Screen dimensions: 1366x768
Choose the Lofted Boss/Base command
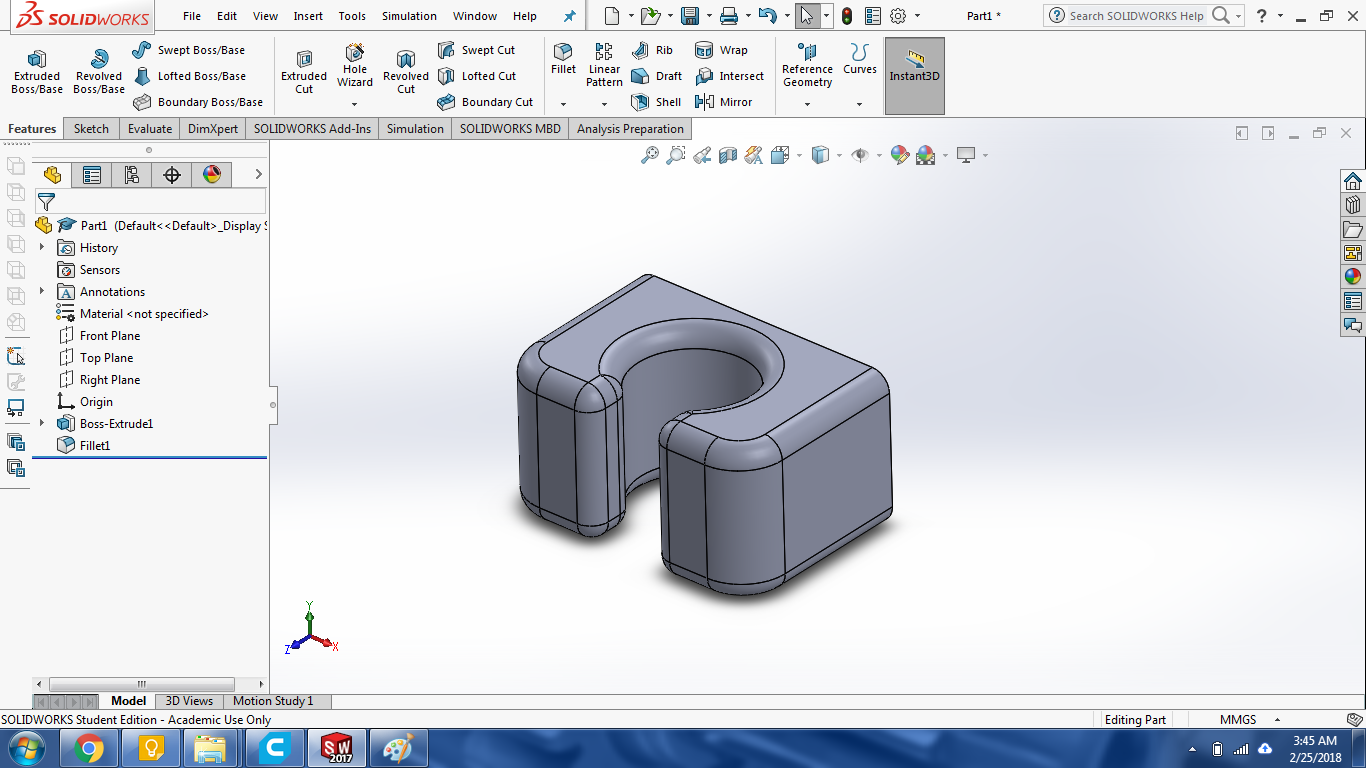pyautogui.click(x=189, y=76)
